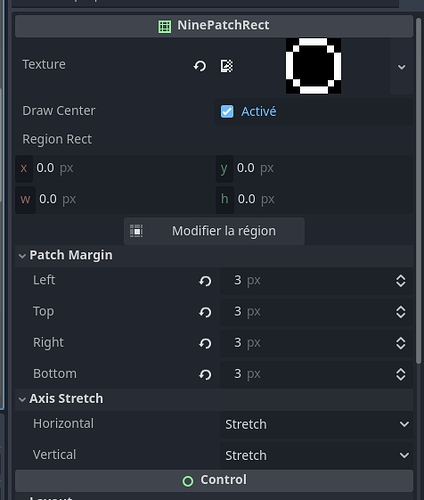
Task: Click the NinePatchRect section header
Action: pyautogui.click(x=214, y=26)
